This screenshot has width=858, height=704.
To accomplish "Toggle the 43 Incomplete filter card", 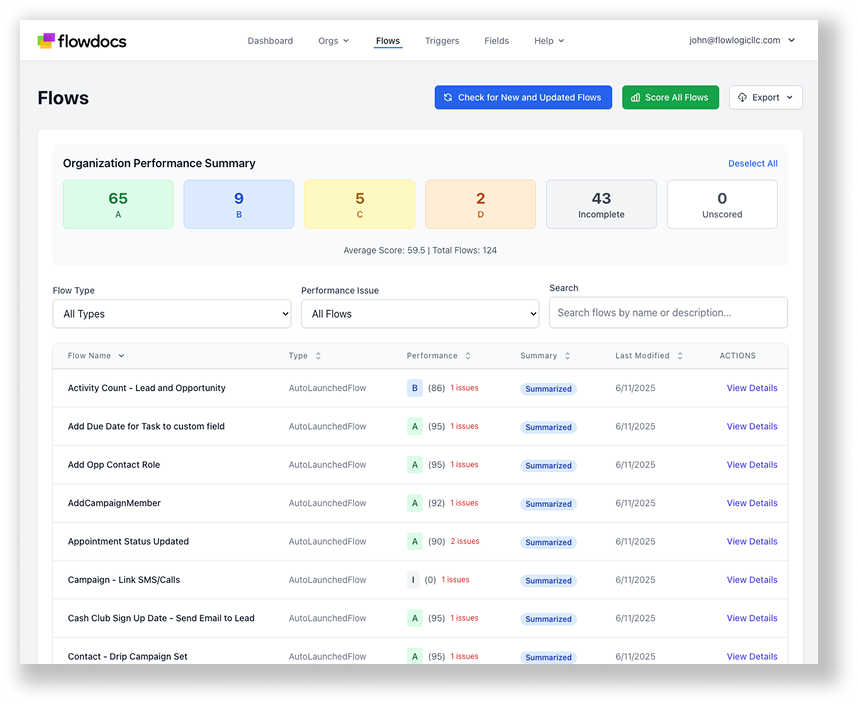I will [601, 204].
